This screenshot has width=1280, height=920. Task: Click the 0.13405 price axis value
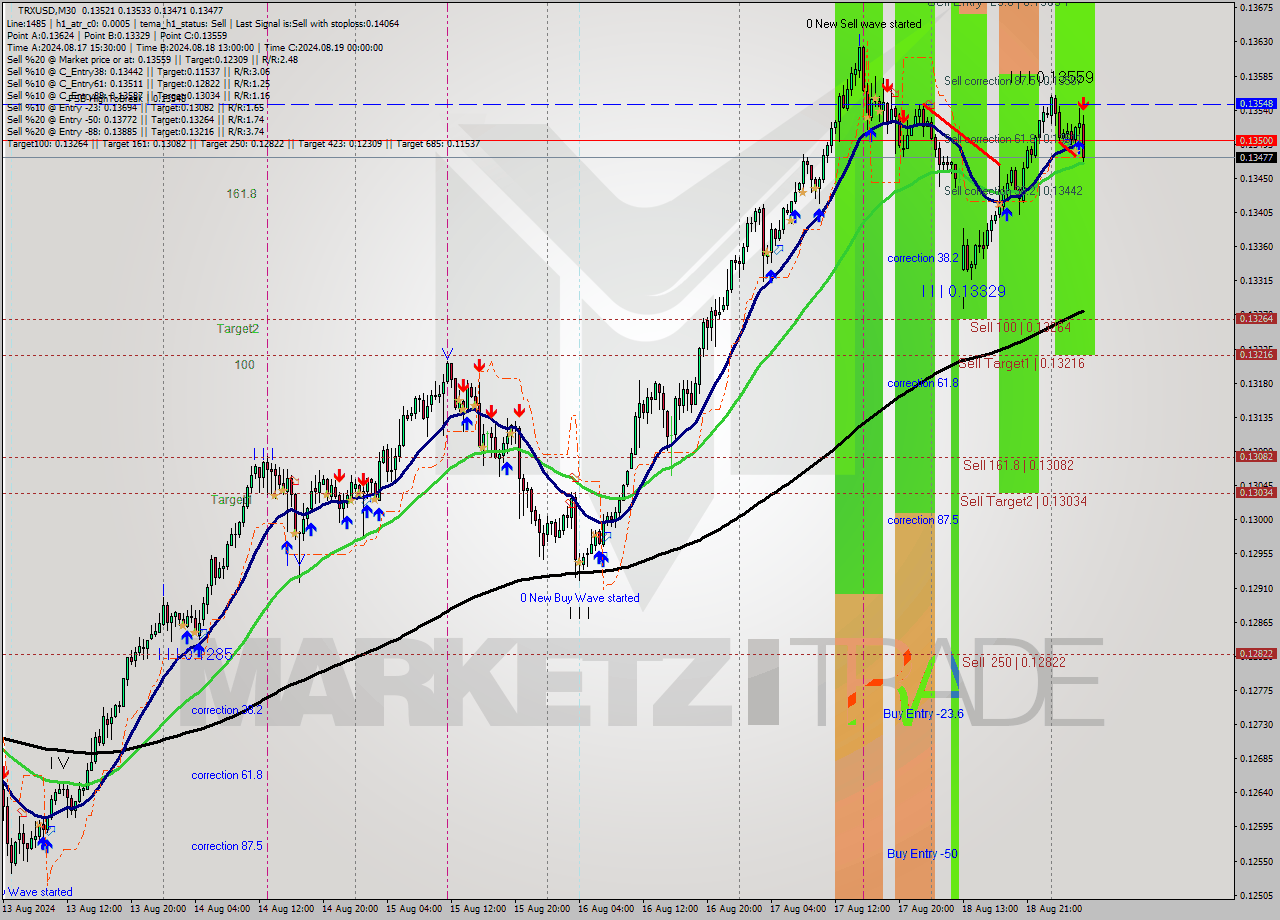1256,212
